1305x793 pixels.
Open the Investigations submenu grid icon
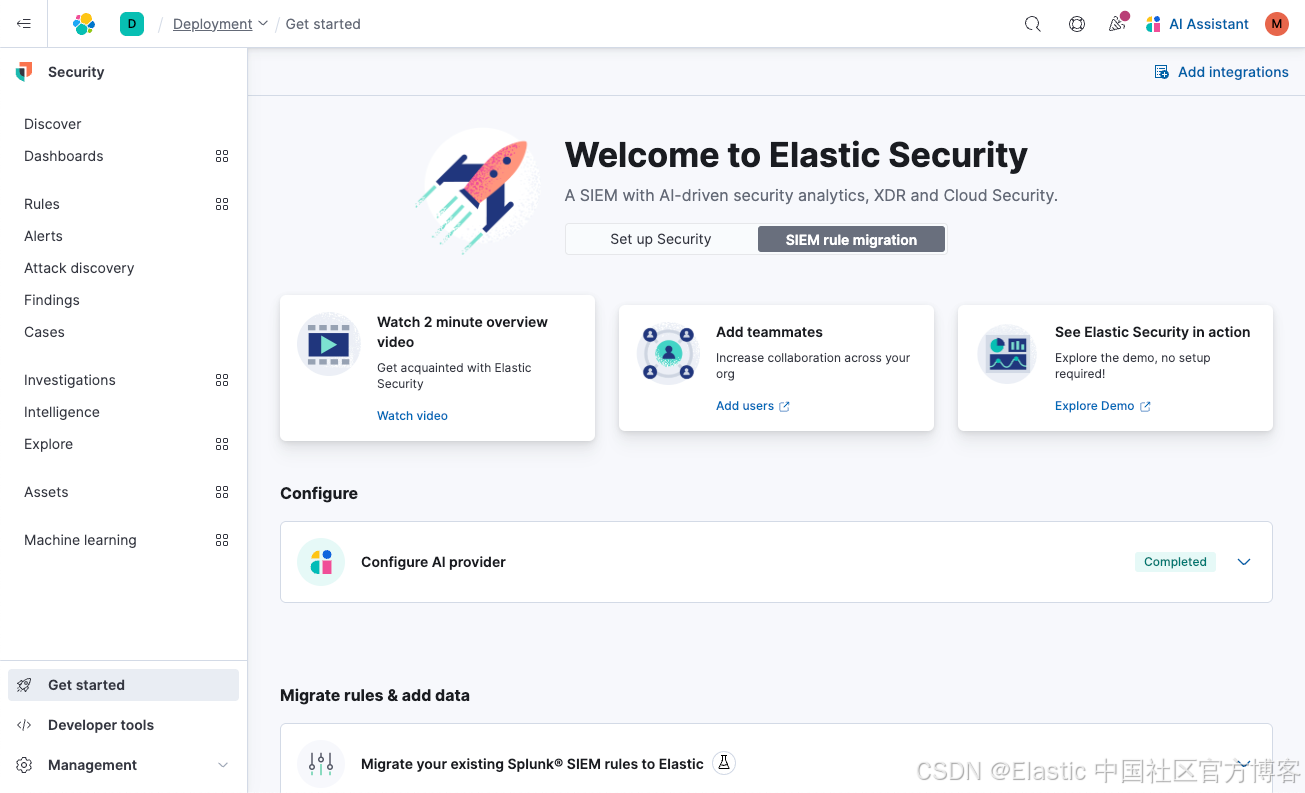[x=222, y=380]
